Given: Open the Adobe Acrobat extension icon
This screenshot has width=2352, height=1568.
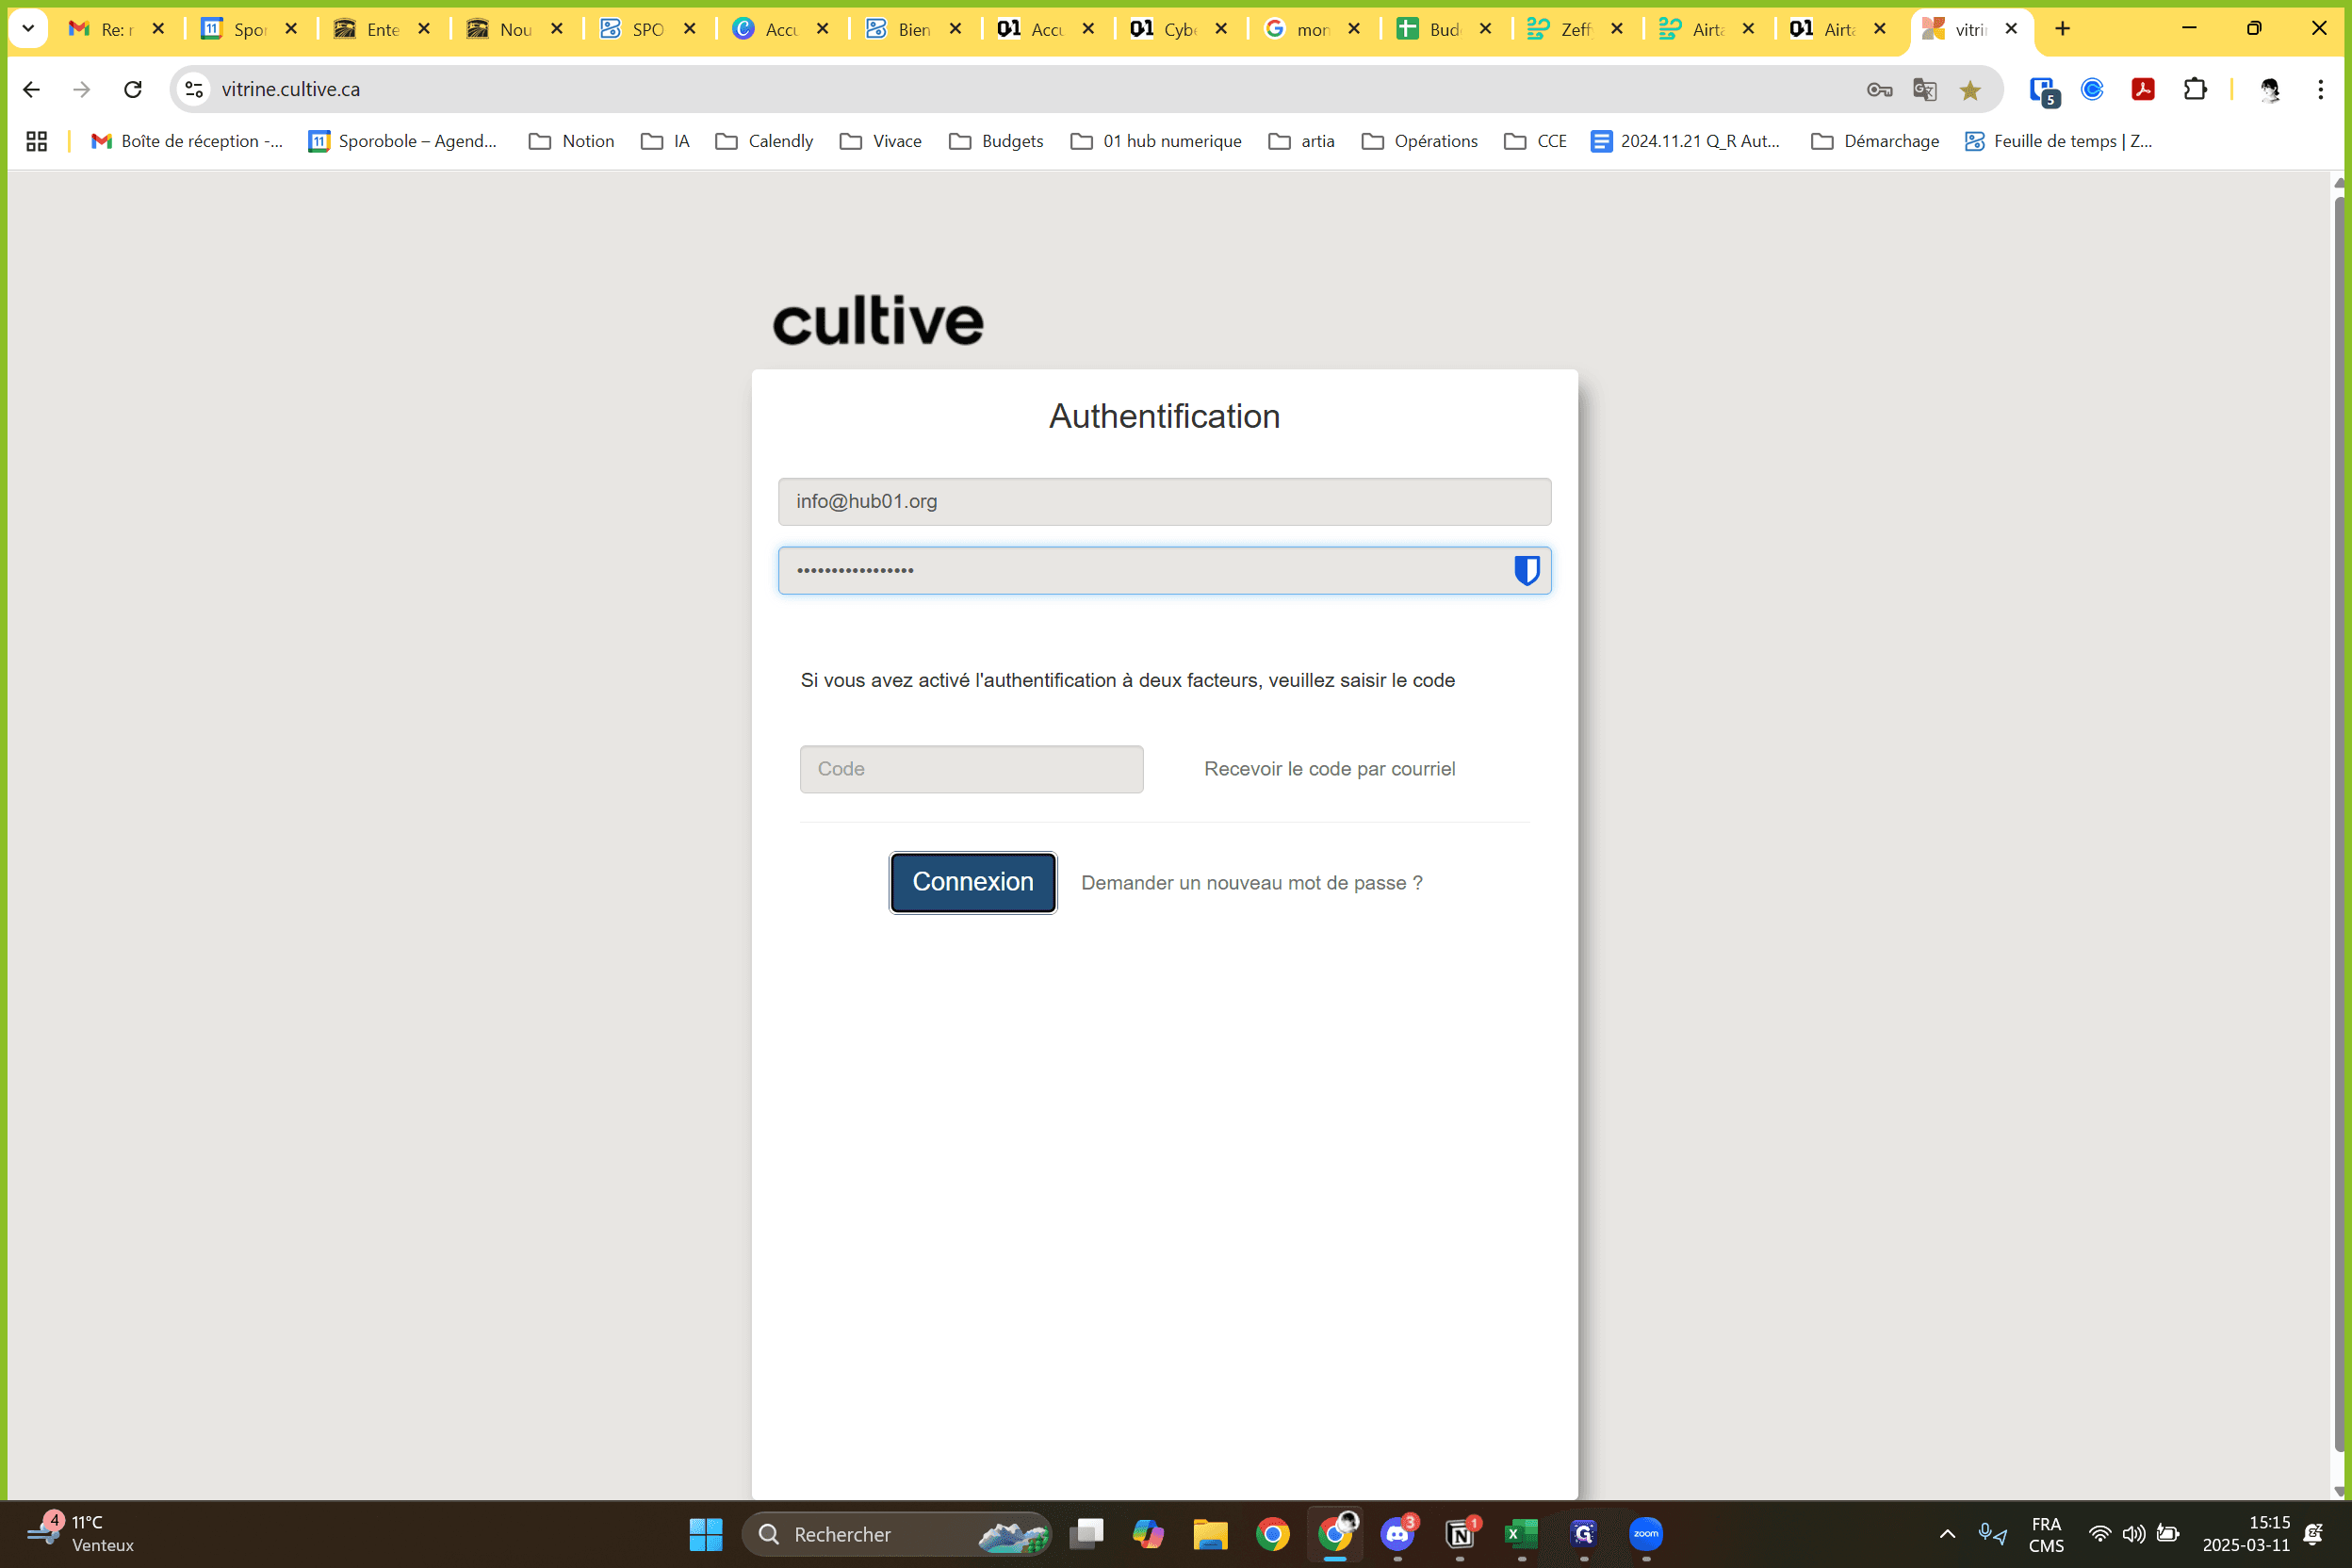Looking at the screenshot, I should pos(2142,89).
